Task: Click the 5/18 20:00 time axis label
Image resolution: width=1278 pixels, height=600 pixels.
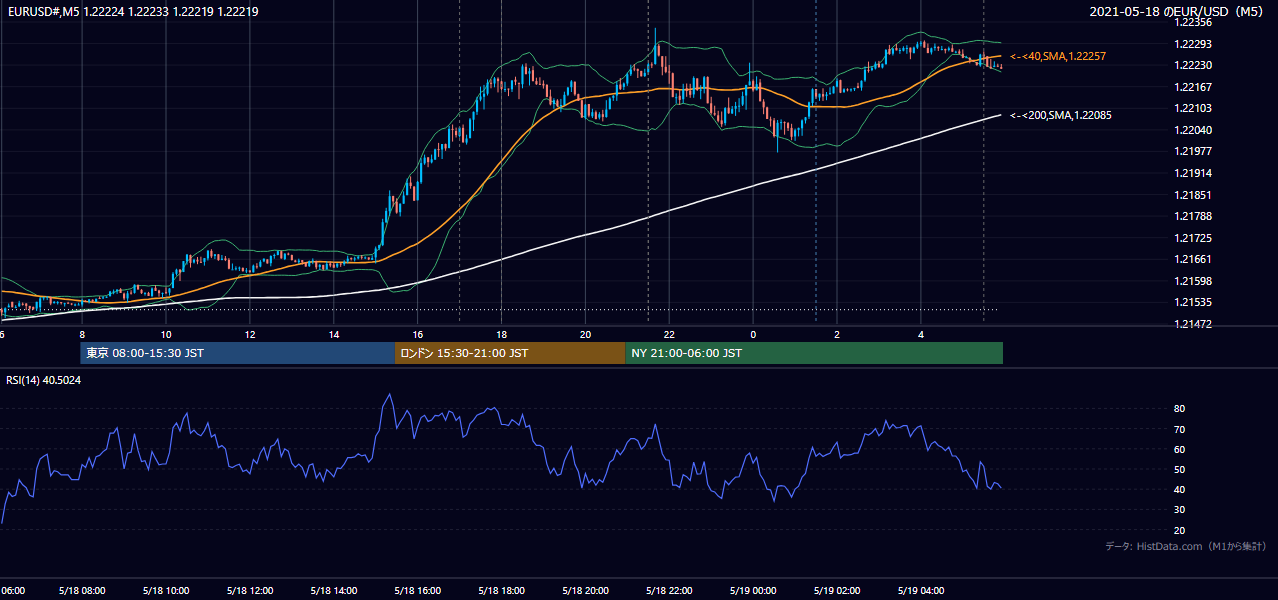Action: (585, 590)
